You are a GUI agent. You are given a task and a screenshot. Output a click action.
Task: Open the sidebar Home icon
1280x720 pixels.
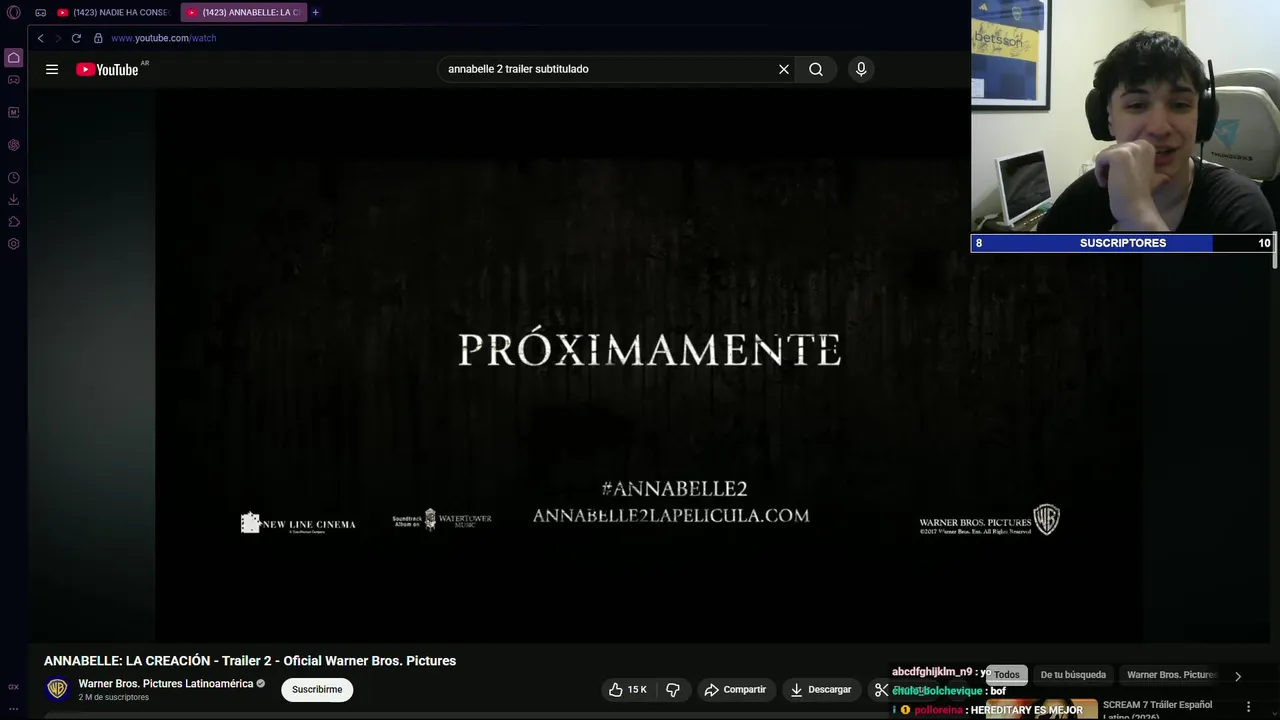click(14, 57)
